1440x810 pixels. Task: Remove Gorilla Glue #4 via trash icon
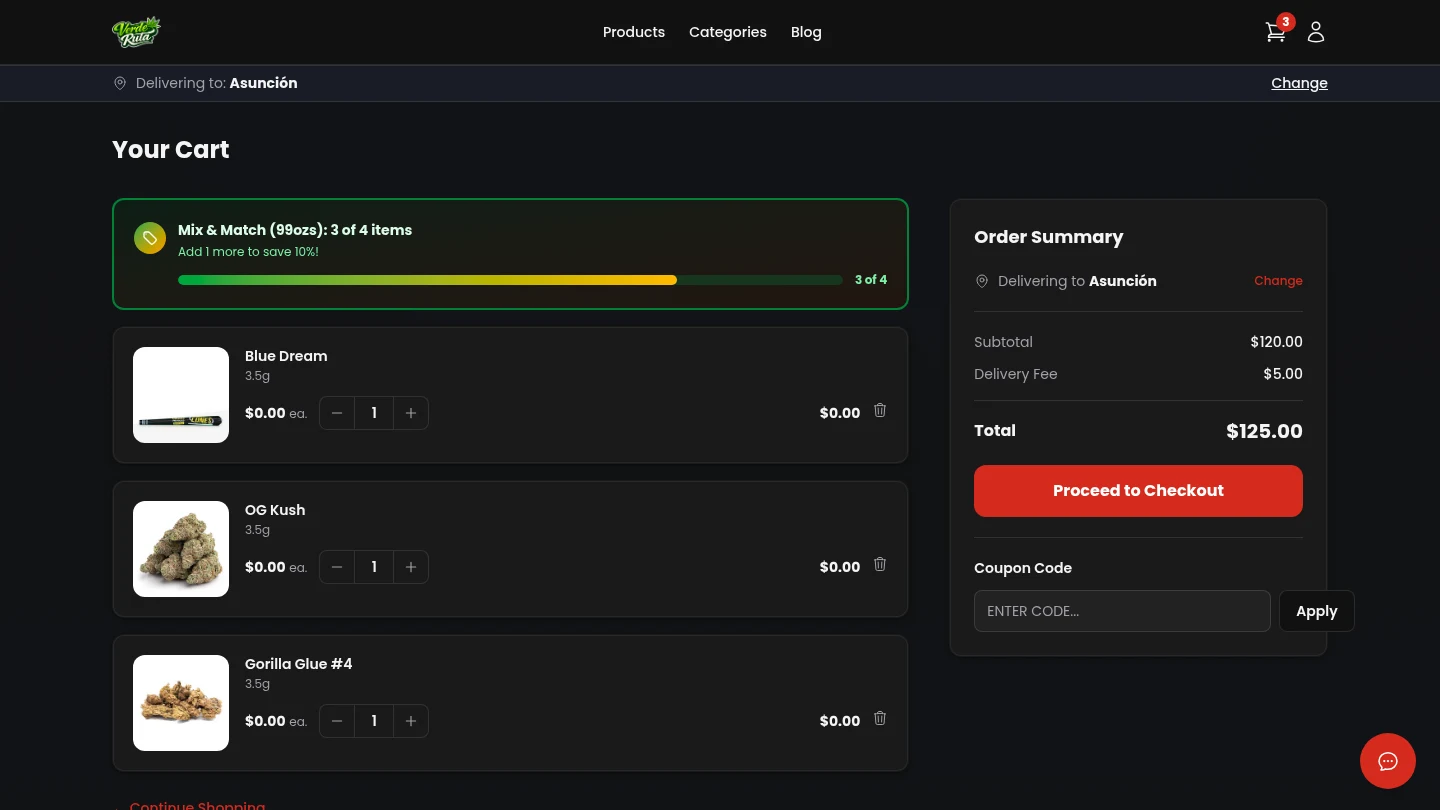tap(880, 718)
